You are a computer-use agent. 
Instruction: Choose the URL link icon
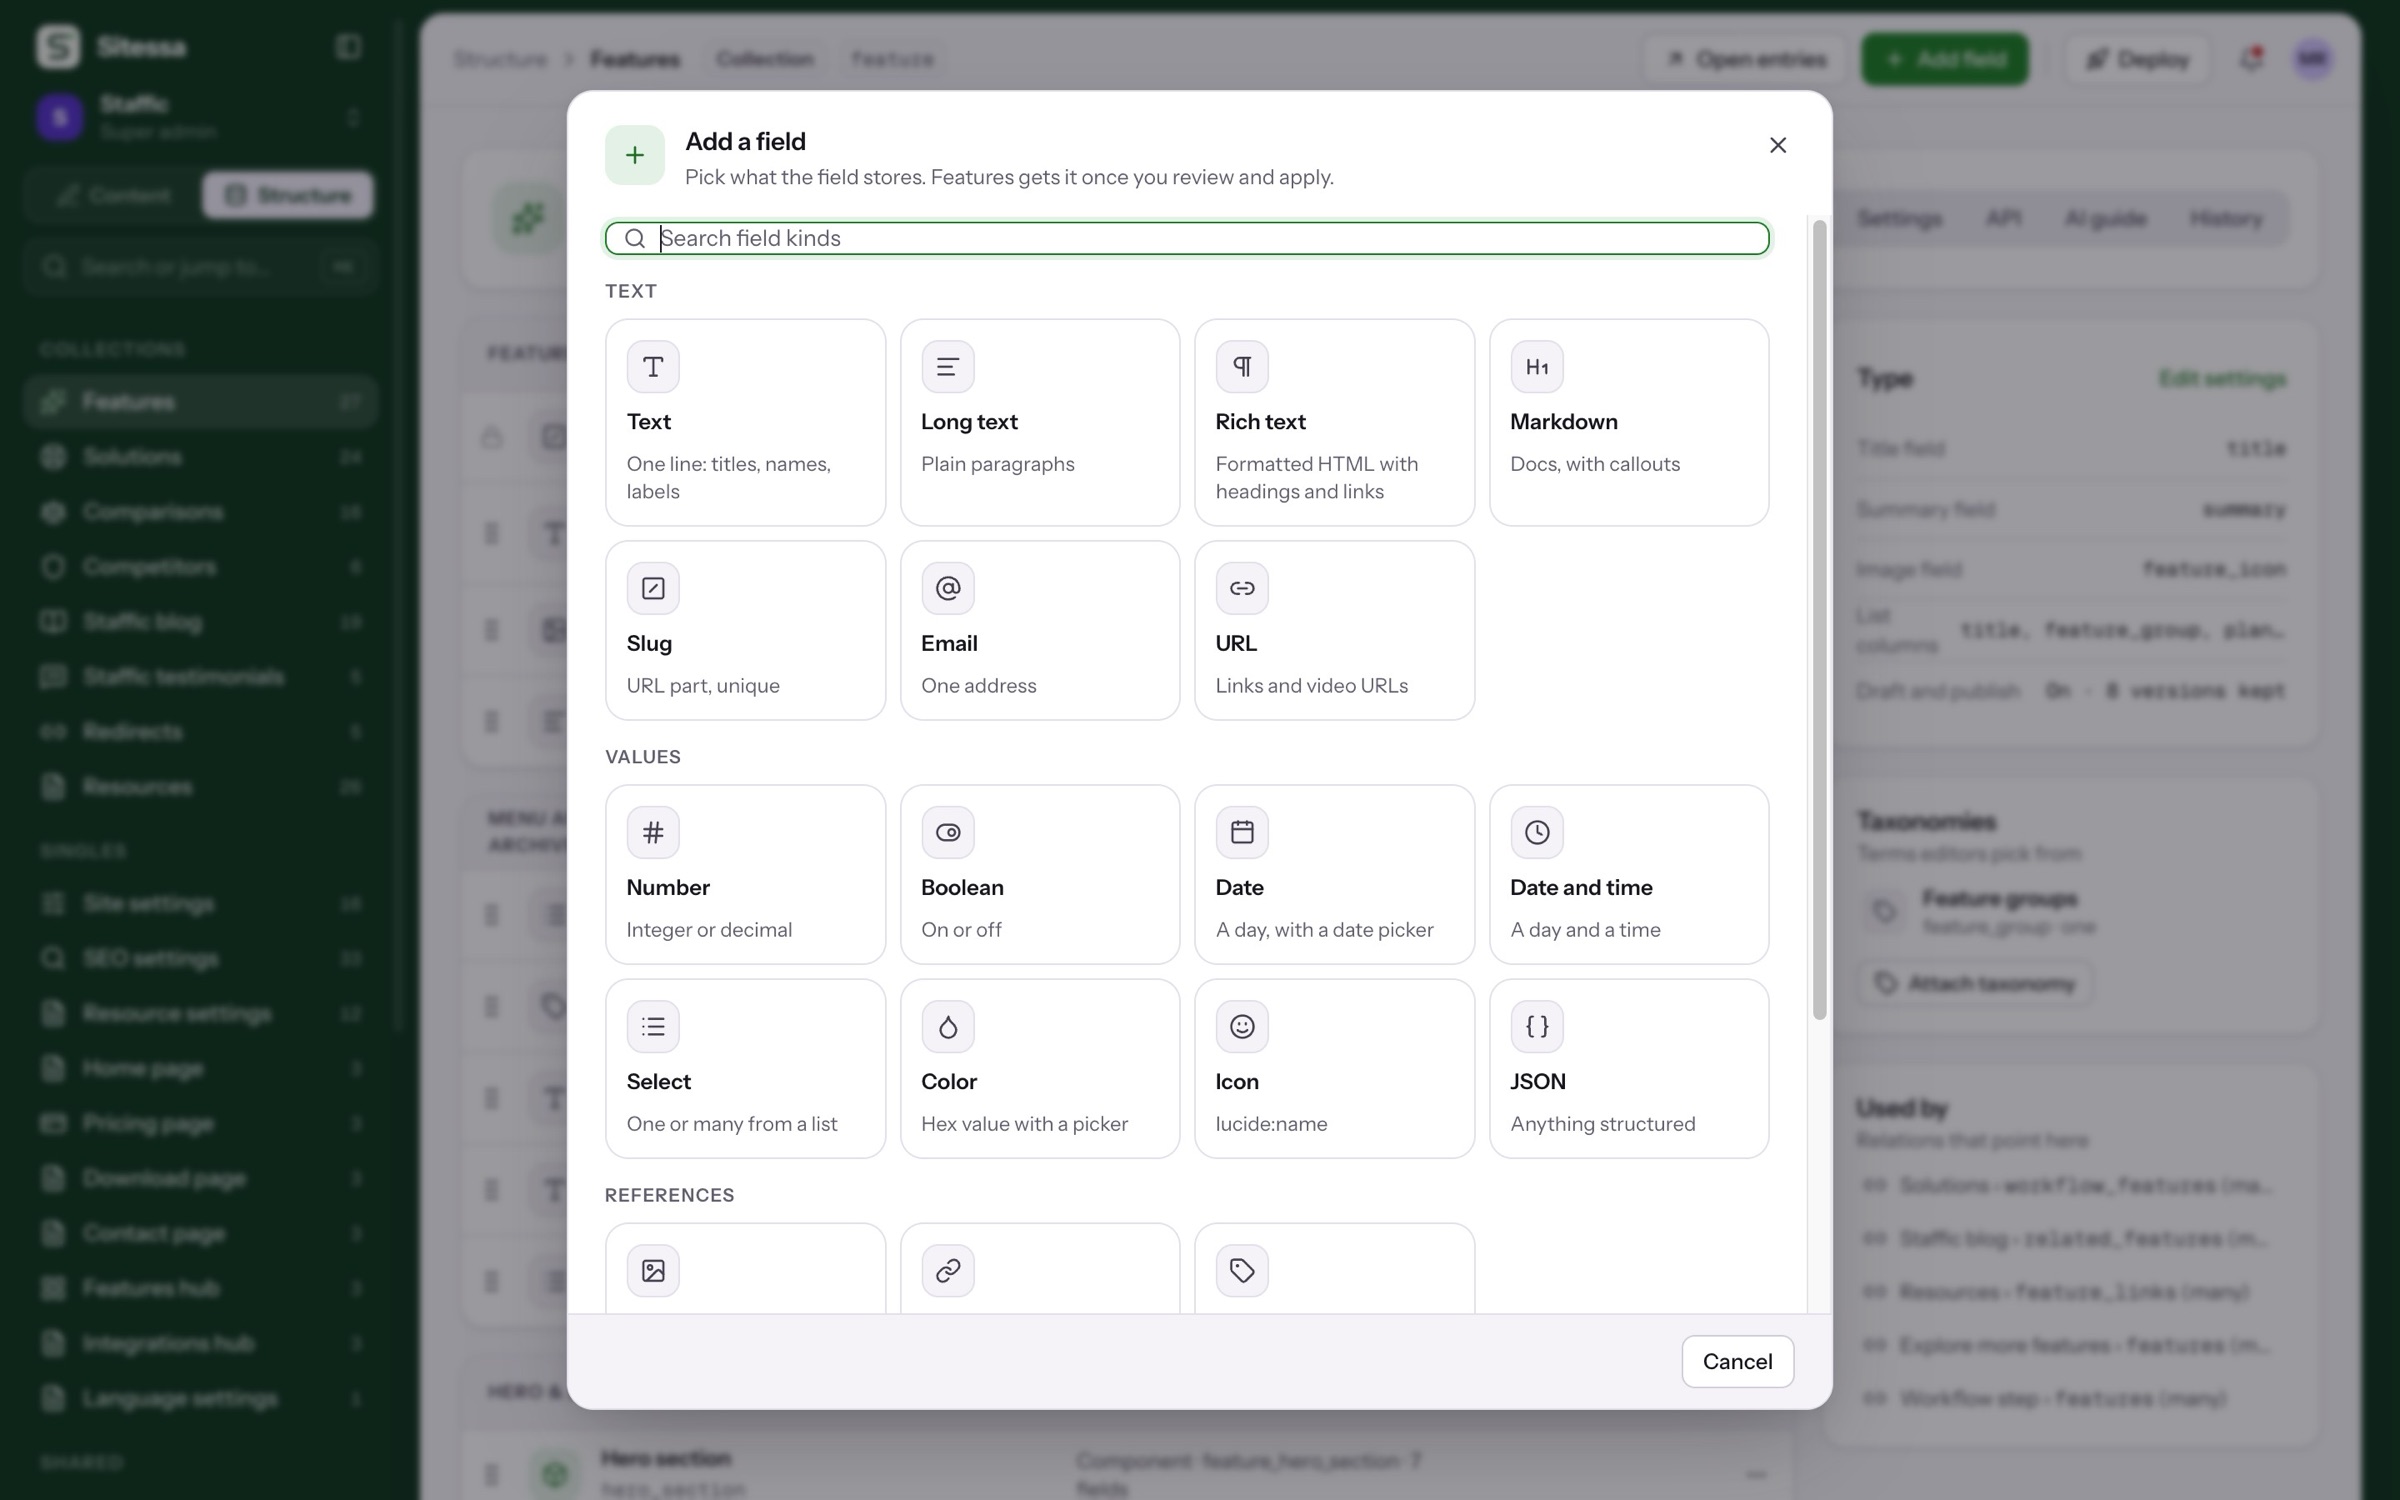click(1242, 588)
